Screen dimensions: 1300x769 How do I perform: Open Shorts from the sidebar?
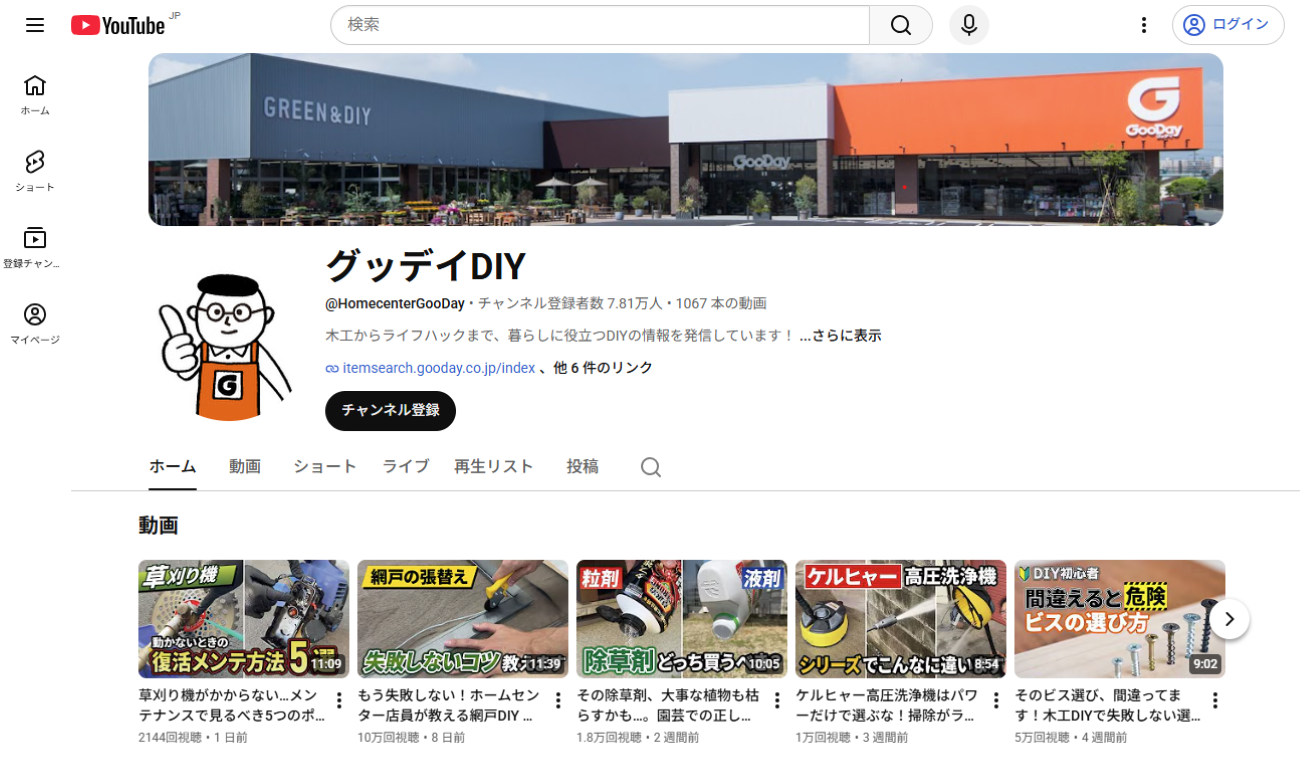(x=35, y=171)
